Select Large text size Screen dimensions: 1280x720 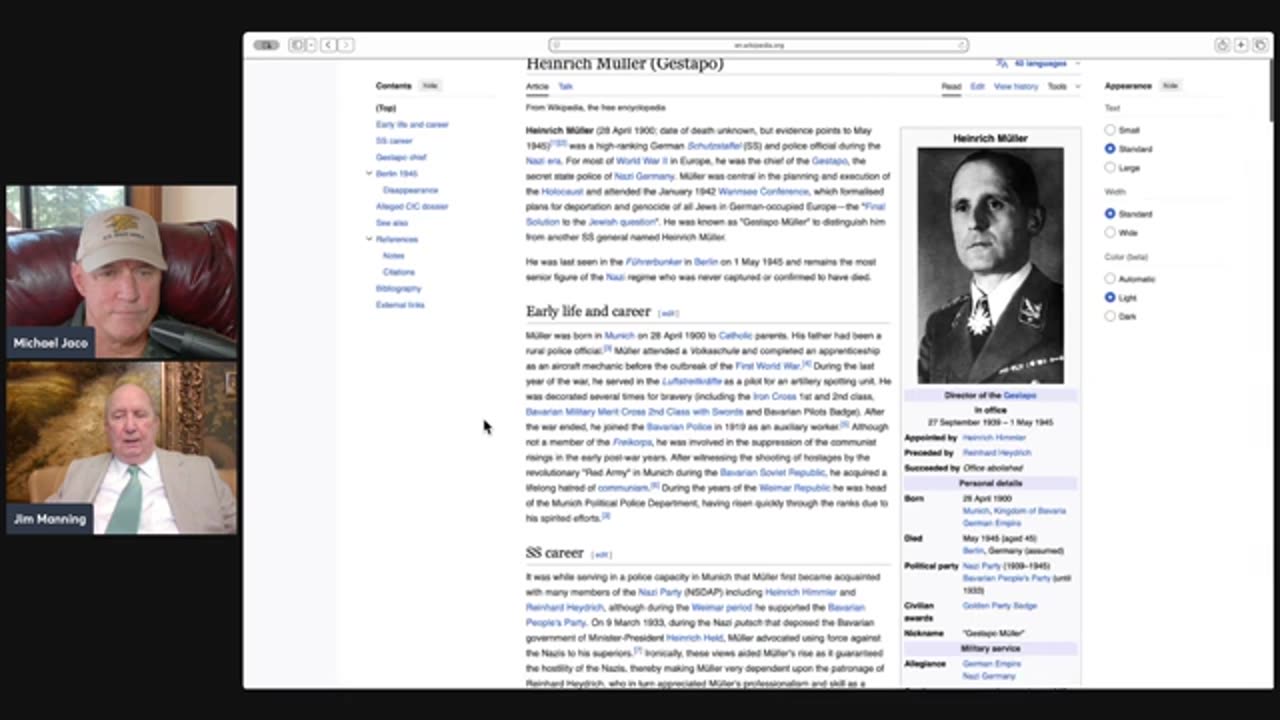coord(1110,168)
